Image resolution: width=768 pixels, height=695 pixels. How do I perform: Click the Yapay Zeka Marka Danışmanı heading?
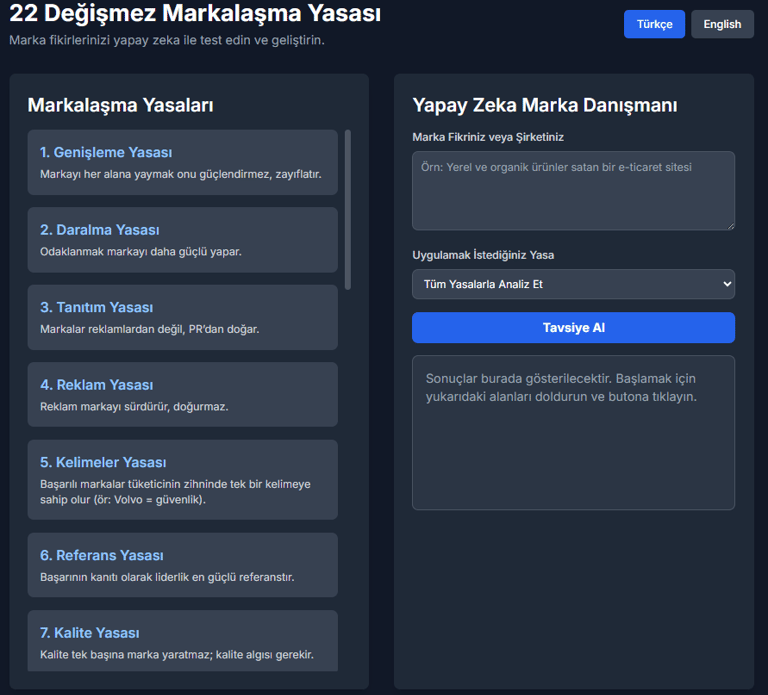point(545,105)
